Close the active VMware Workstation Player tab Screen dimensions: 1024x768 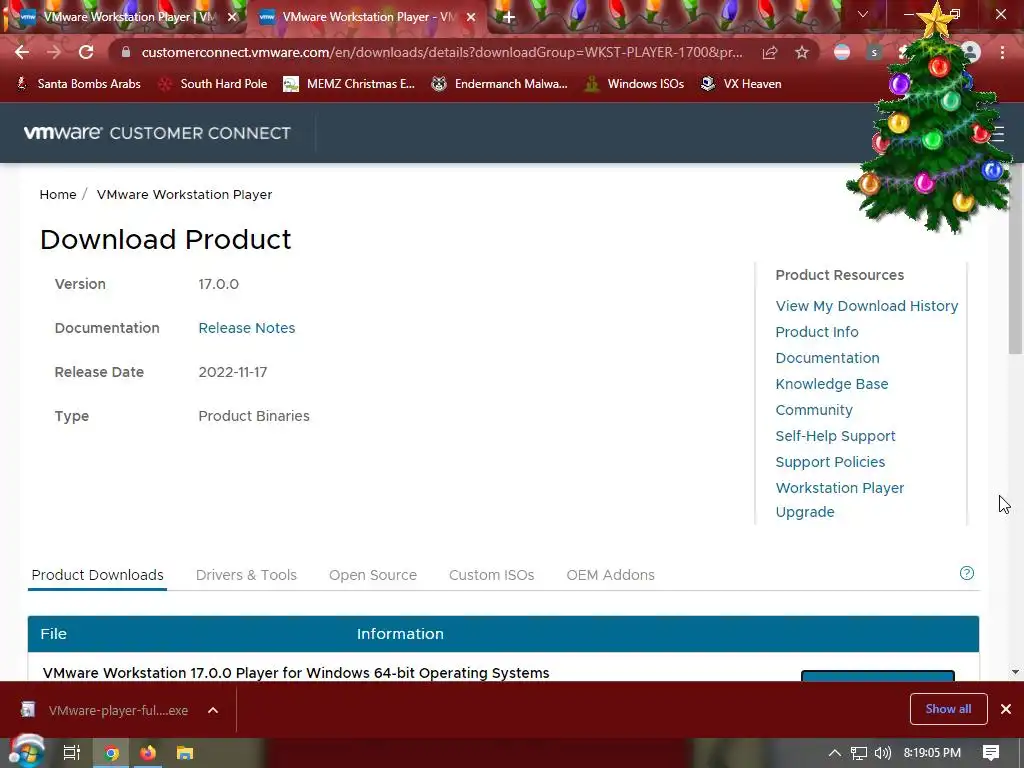[x=471, y=17]
